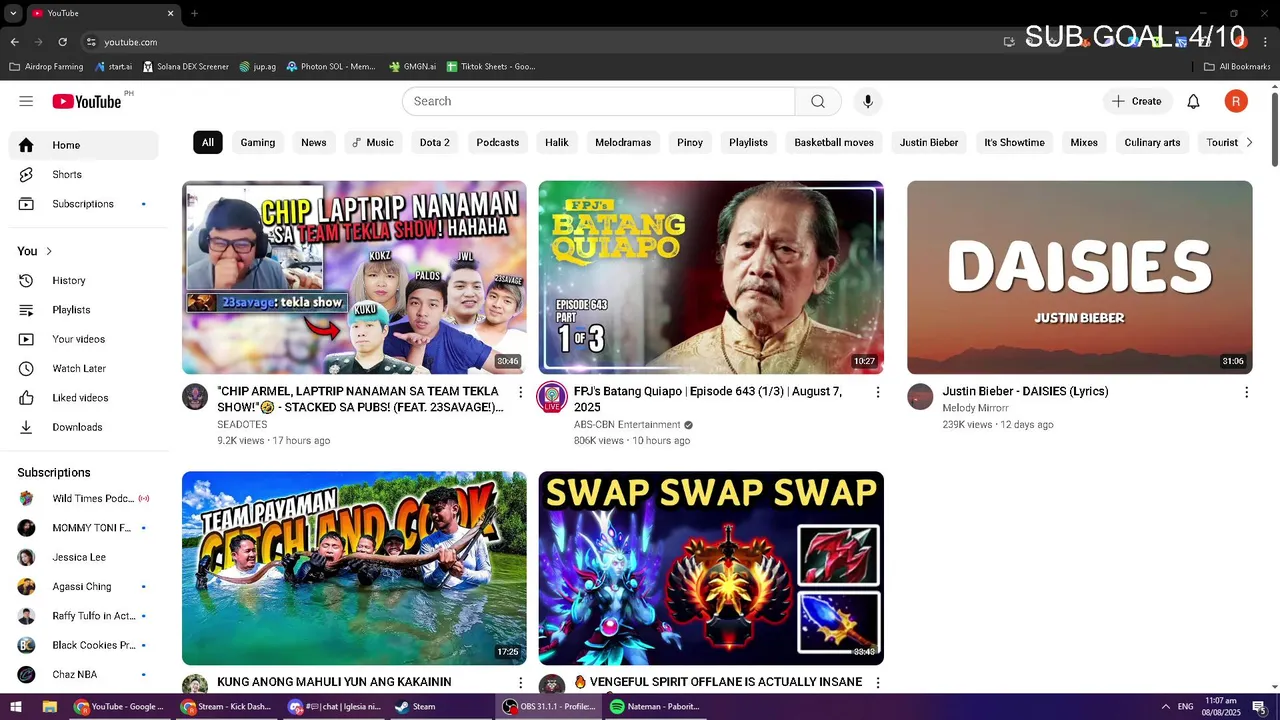This screenshot has width=1280, height=720.
Task: Show more category chips with arrow
Action: (1248, 142)
